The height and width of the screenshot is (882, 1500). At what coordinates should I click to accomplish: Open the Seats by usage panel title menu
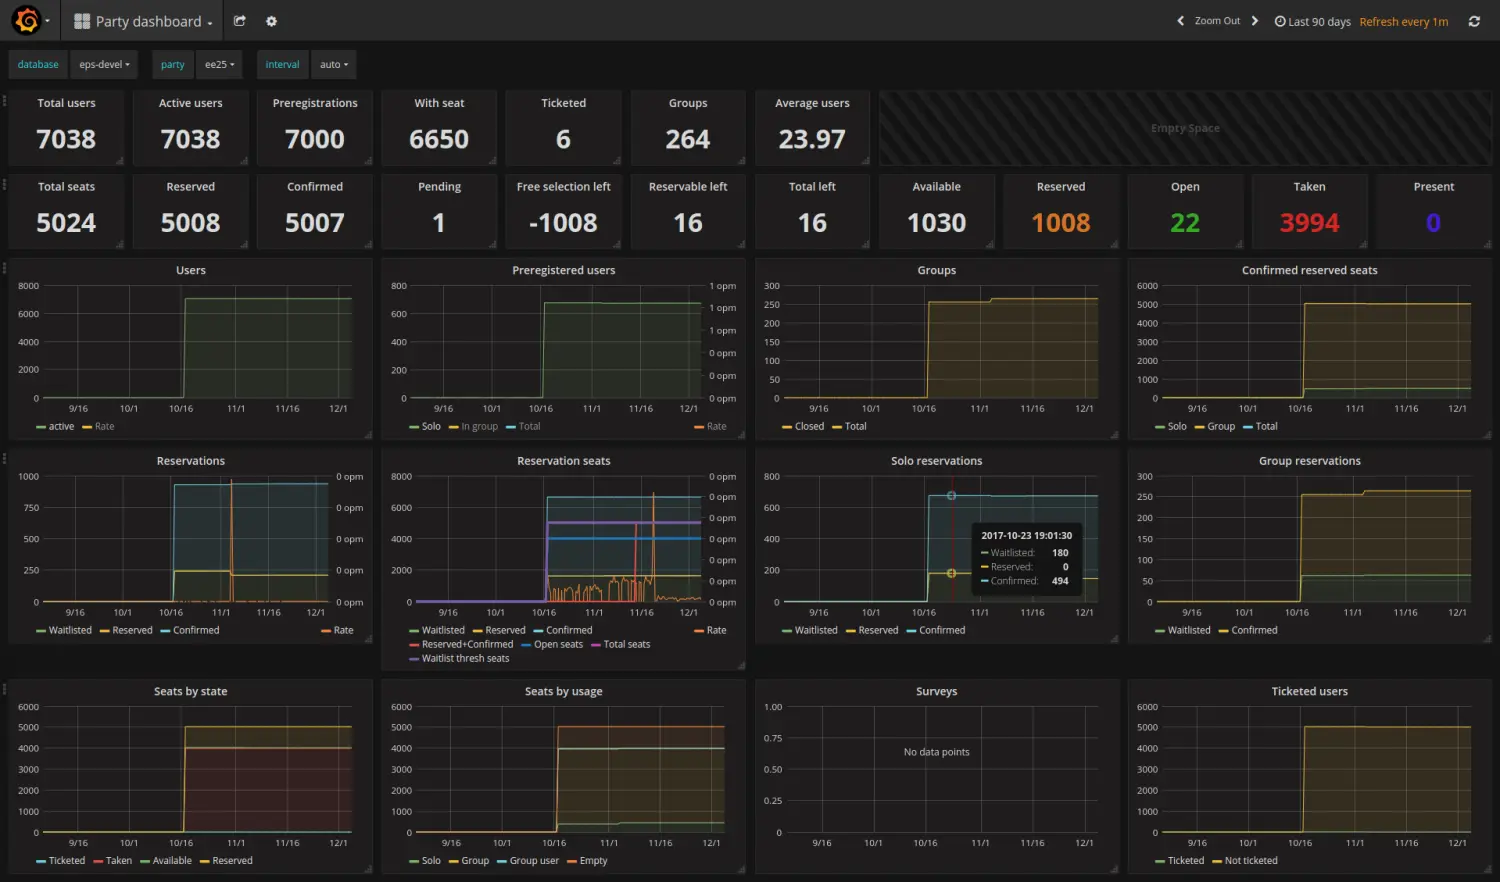563,691
